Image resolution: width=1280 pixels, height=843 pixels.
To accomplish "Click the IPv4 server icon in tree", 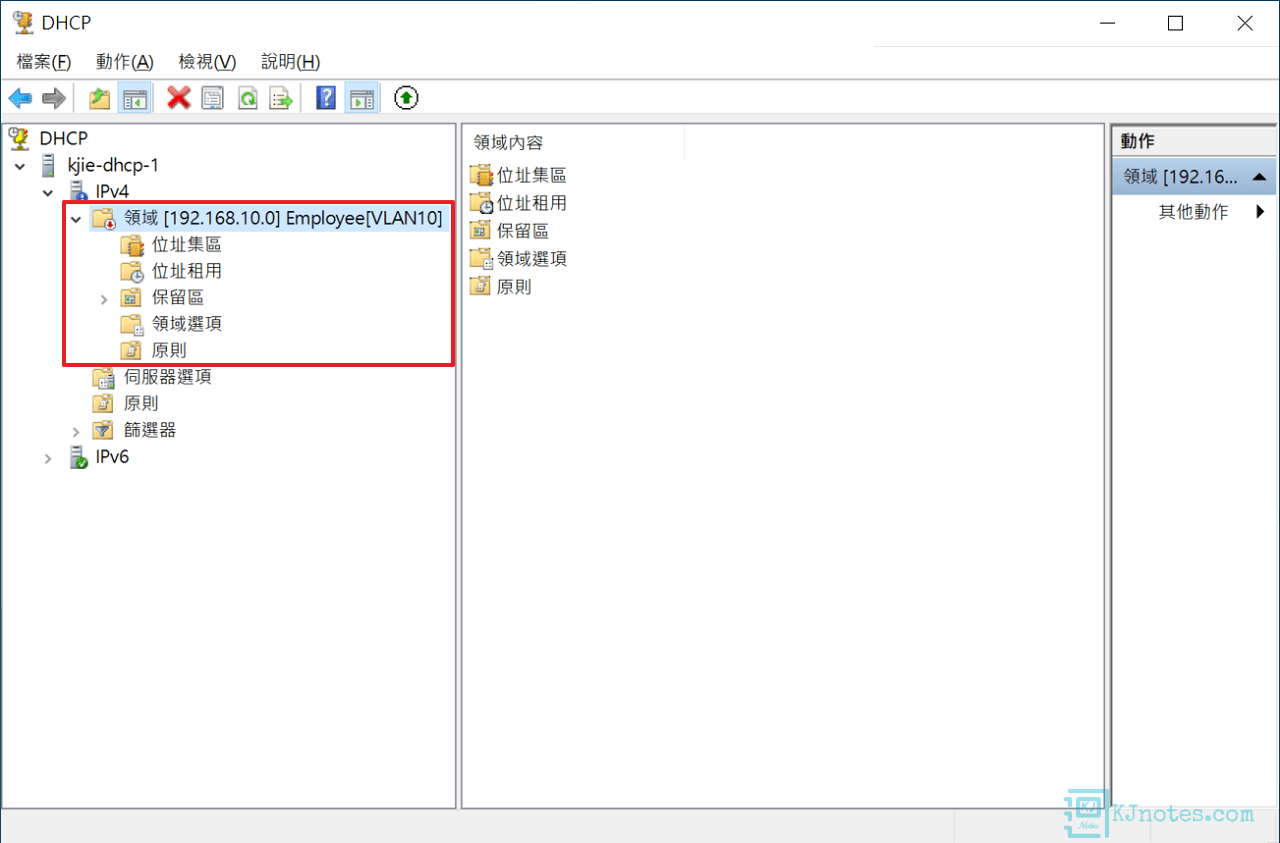I will (78, 191).
